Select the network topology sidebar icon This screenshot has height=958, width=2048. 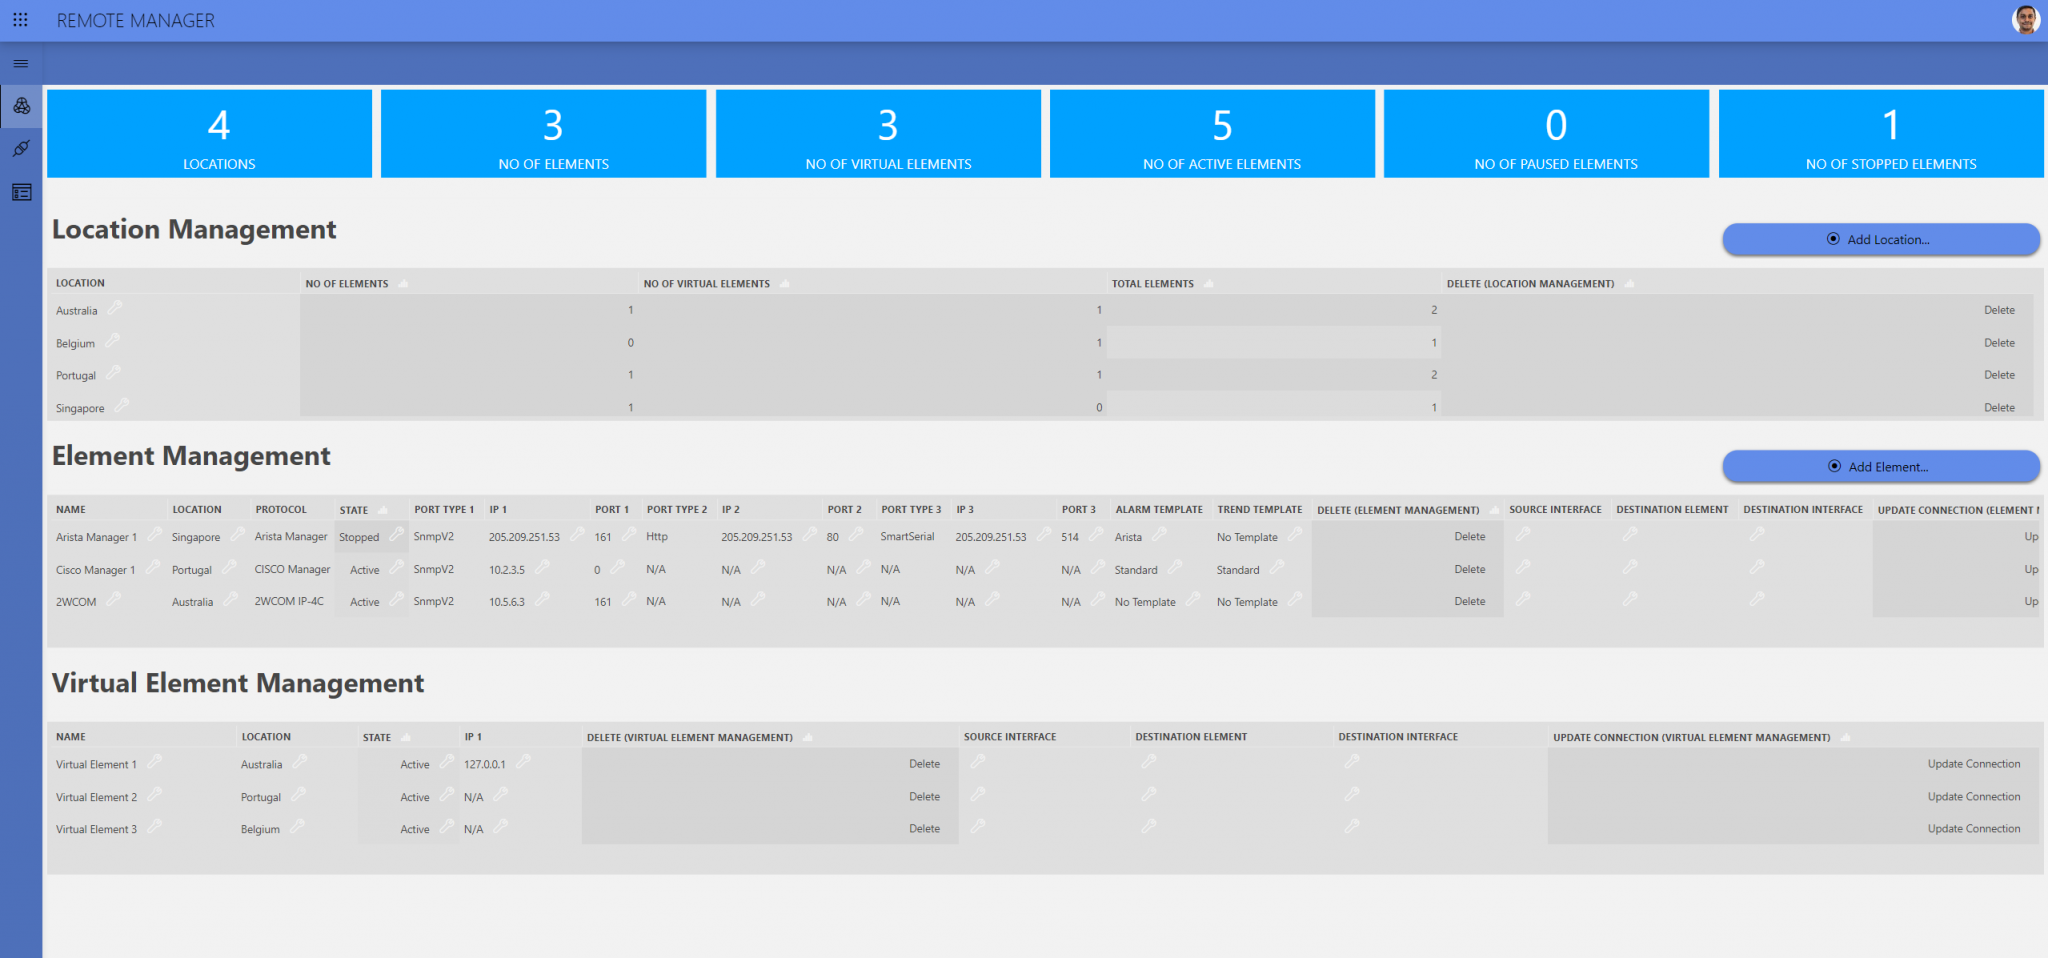point(20,106)
